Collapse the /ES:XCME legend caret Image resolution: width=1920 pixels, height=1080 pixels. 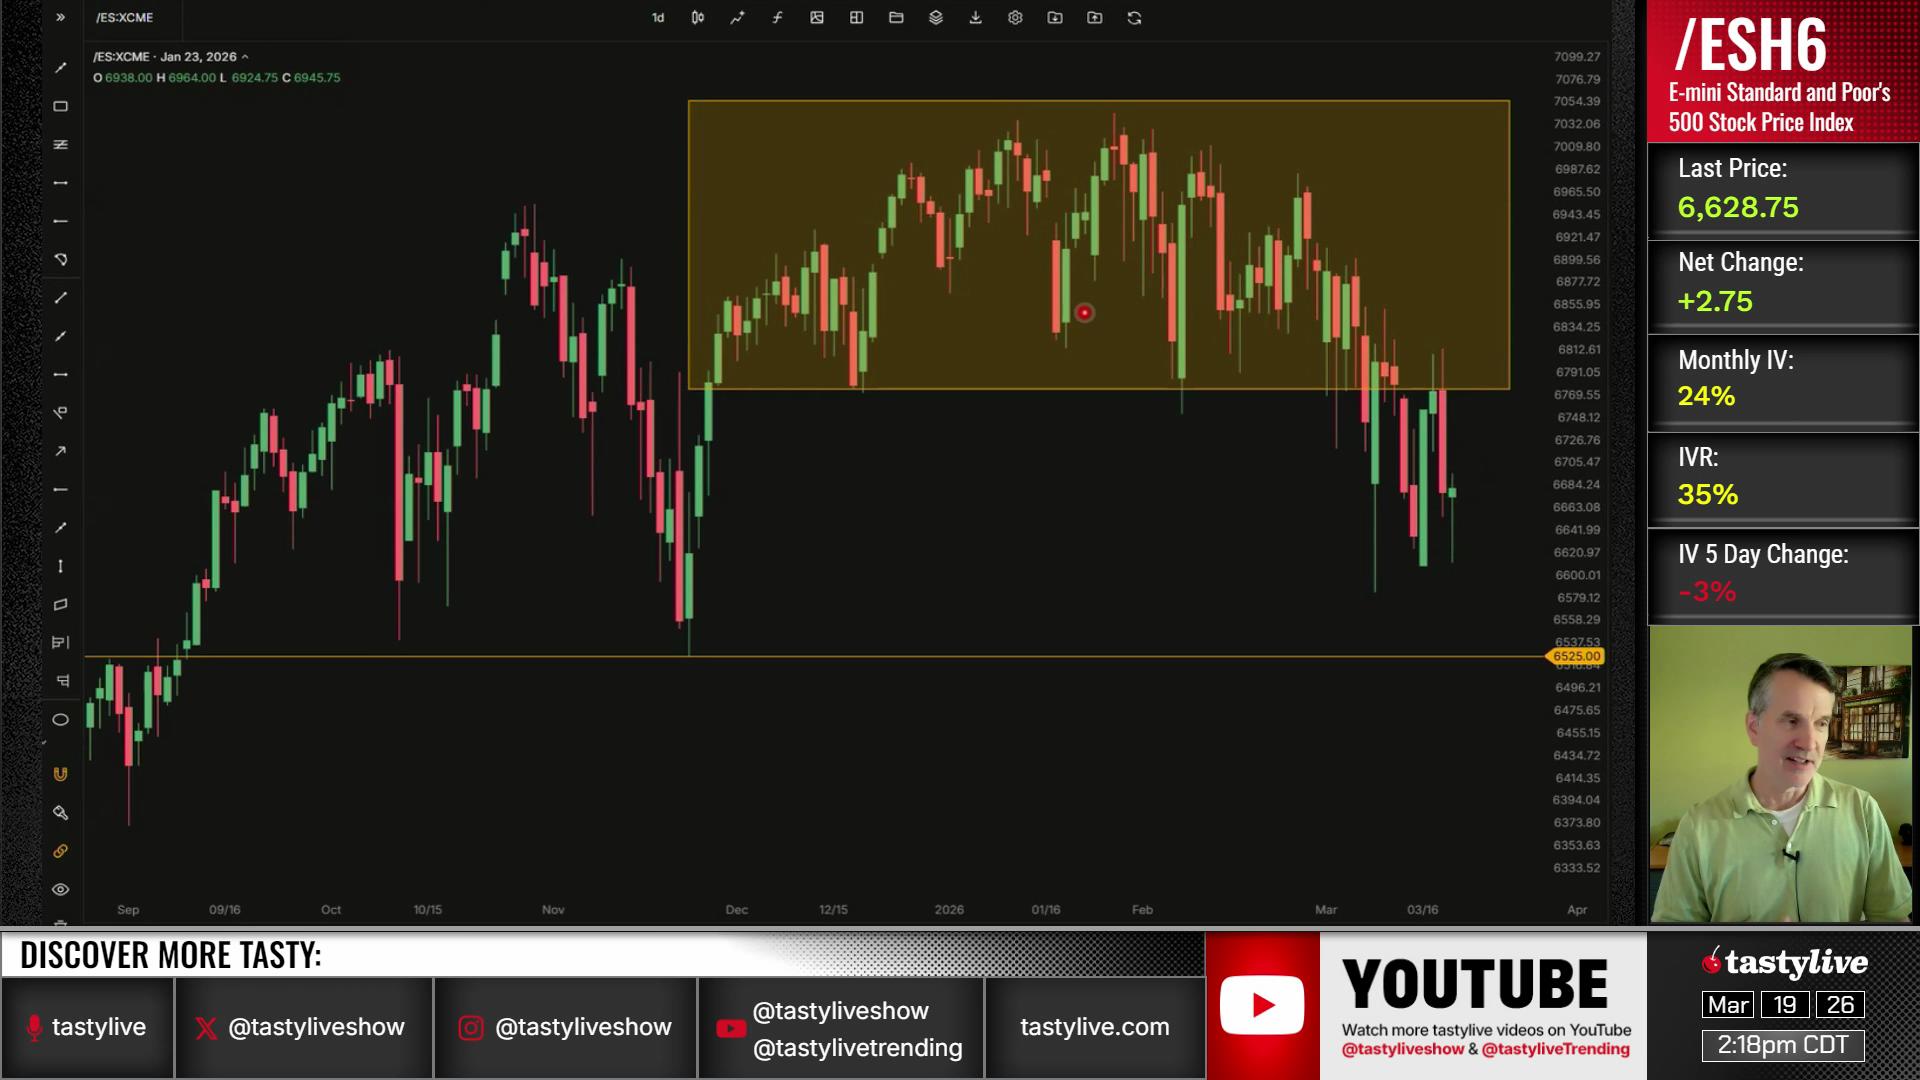point(245,57)
